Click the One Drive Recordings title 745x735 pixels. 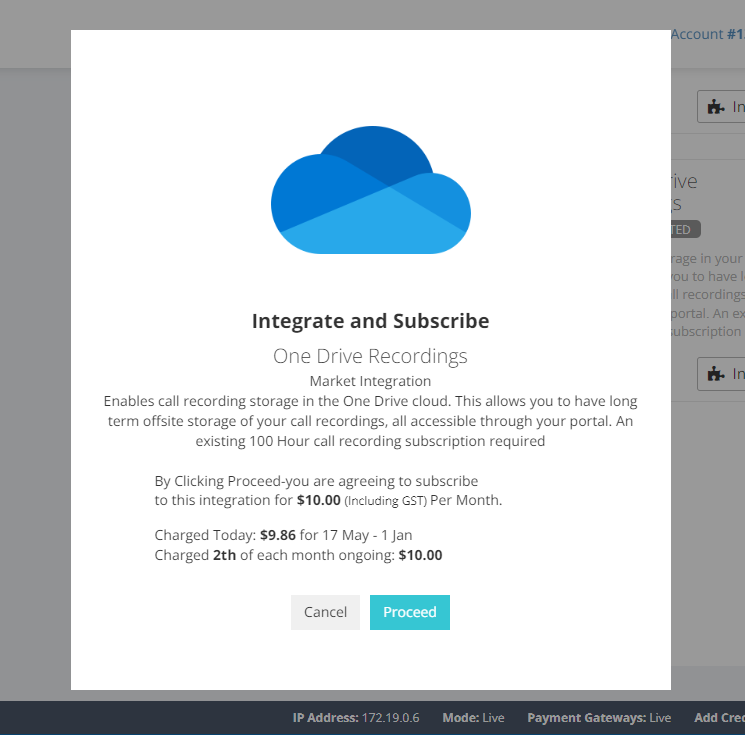370,356
